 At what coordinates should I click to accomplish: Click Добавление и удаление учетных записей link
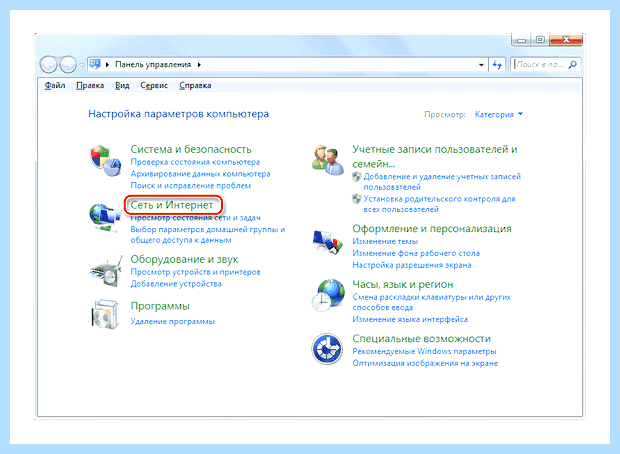click(442, 182)
